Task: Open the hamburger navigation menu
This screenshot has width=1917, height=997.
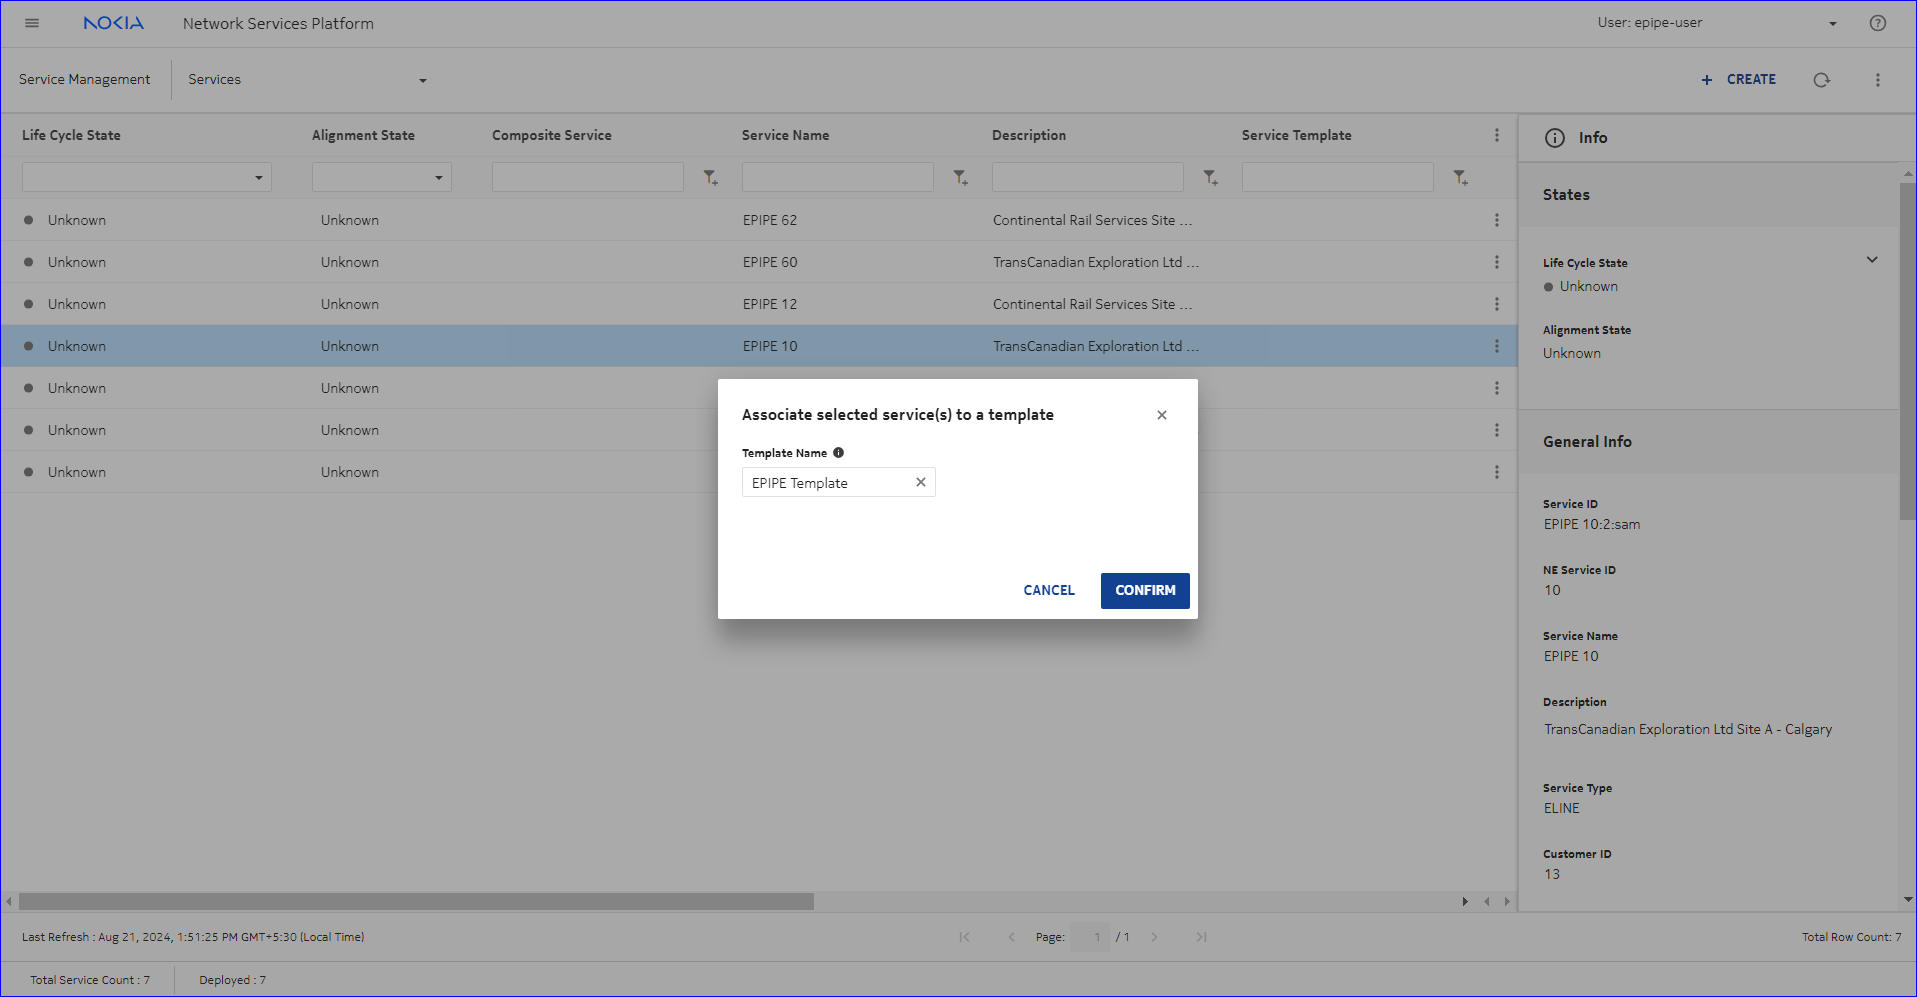Action: (32, 23)
